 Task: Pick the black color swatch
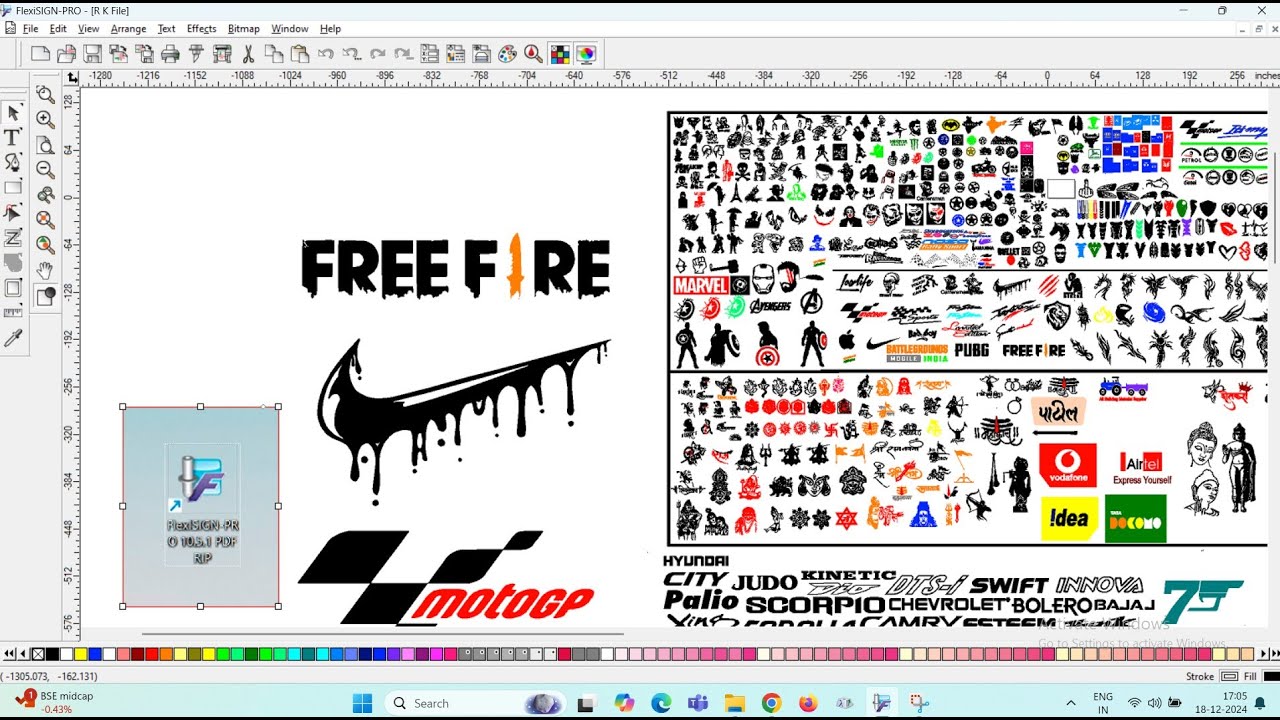[x=52, y=654]
